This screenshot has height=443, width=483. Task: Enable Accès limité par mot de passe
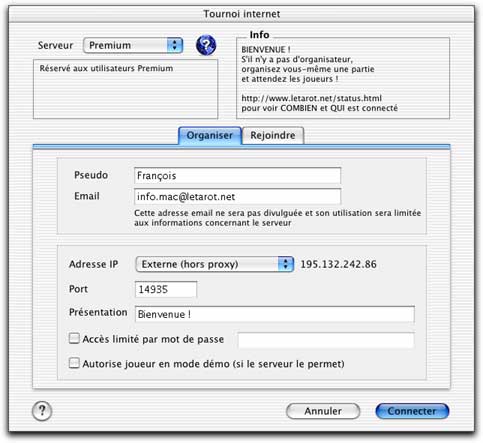pos(74,338)
